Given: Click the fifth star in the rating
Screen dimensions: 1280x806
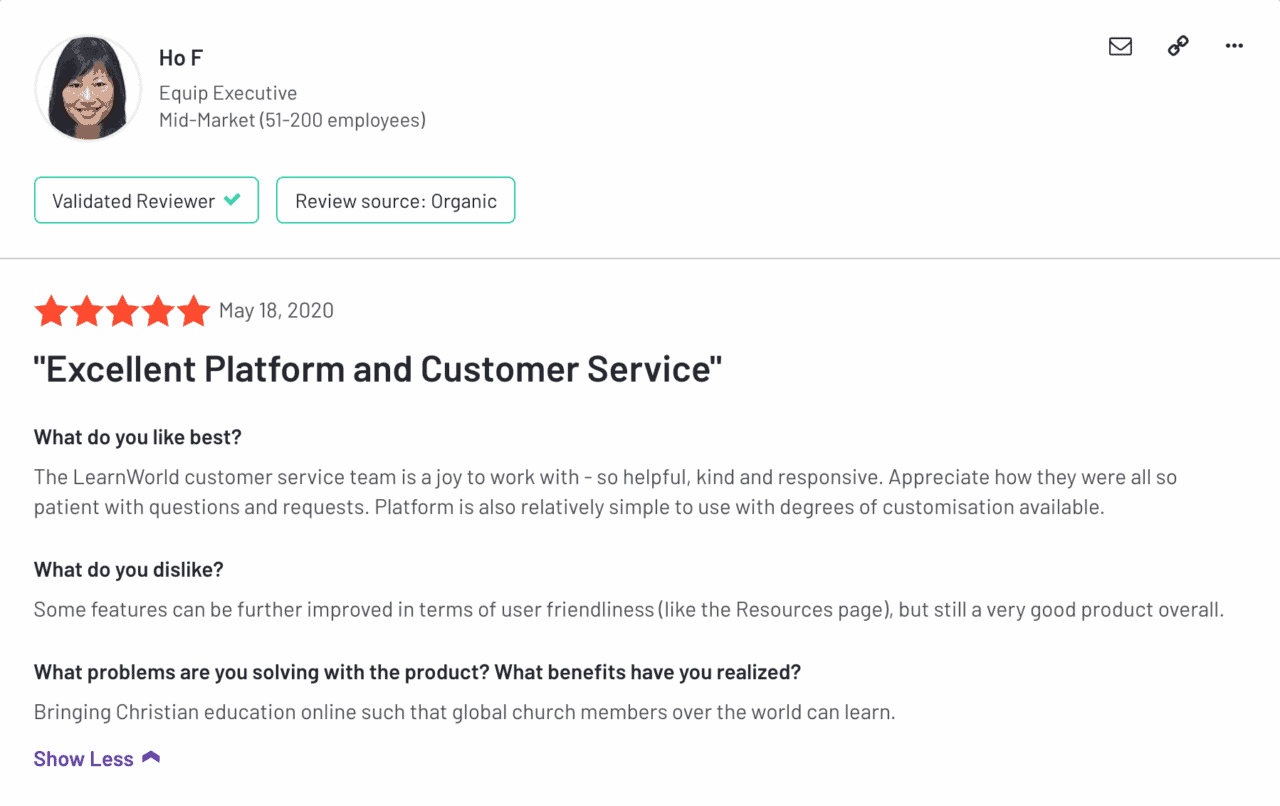Looking at the screenshot, I should [x=193, y=310].
